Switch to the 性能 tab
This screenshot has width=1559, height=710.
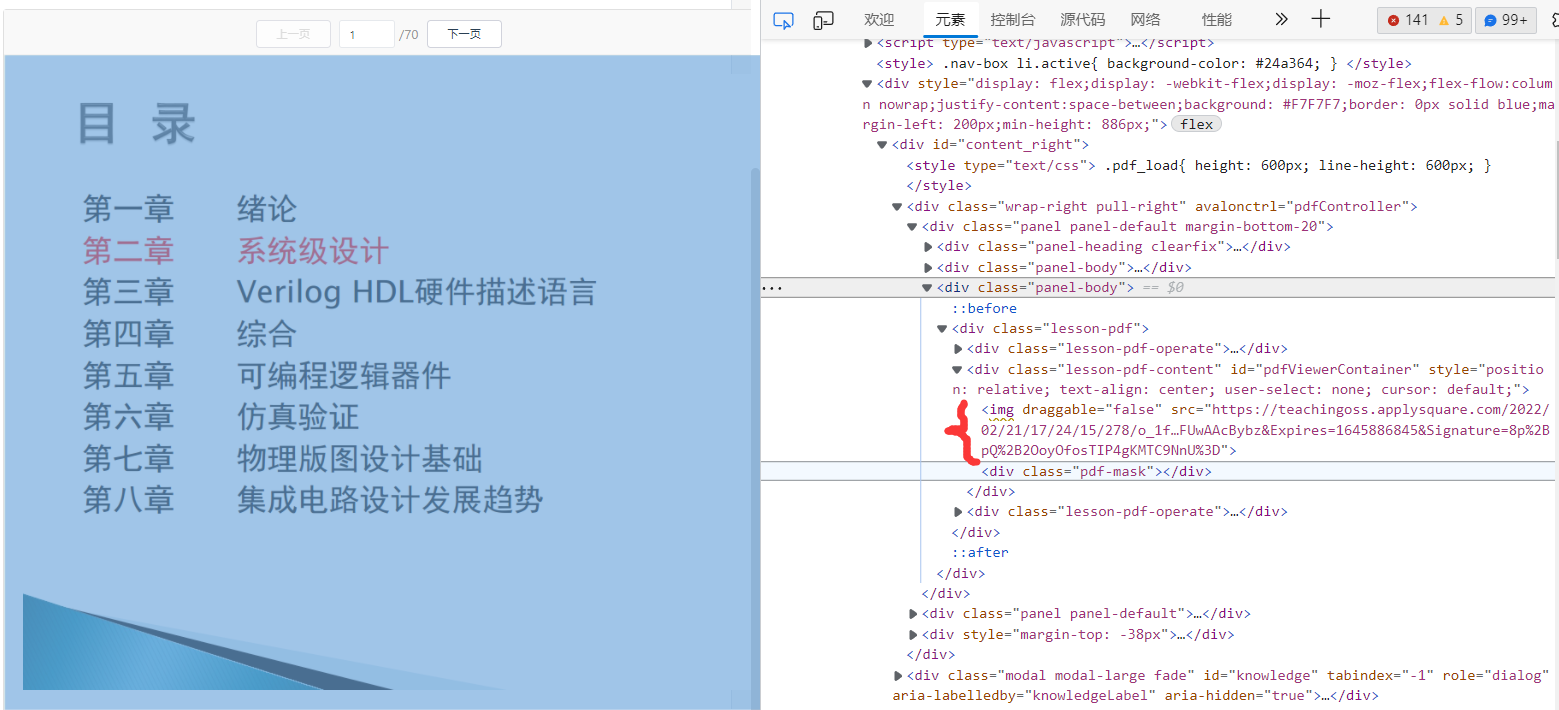point(1217,19)
